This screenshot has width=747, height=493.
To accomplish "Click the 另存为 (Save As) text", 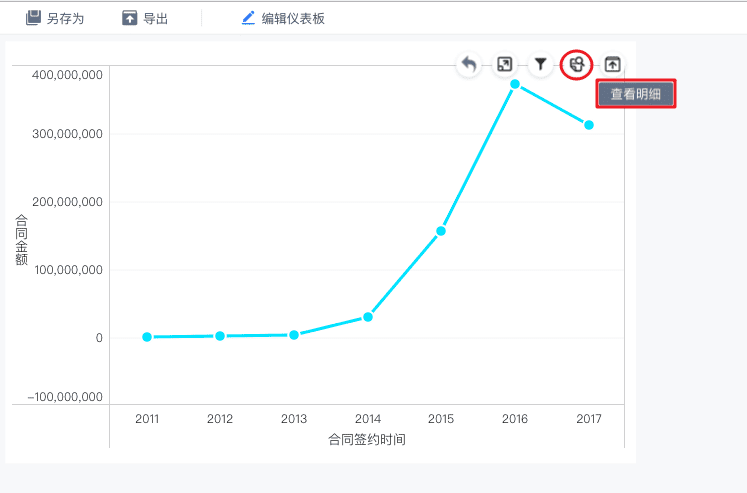I will (x=65, y=19).
